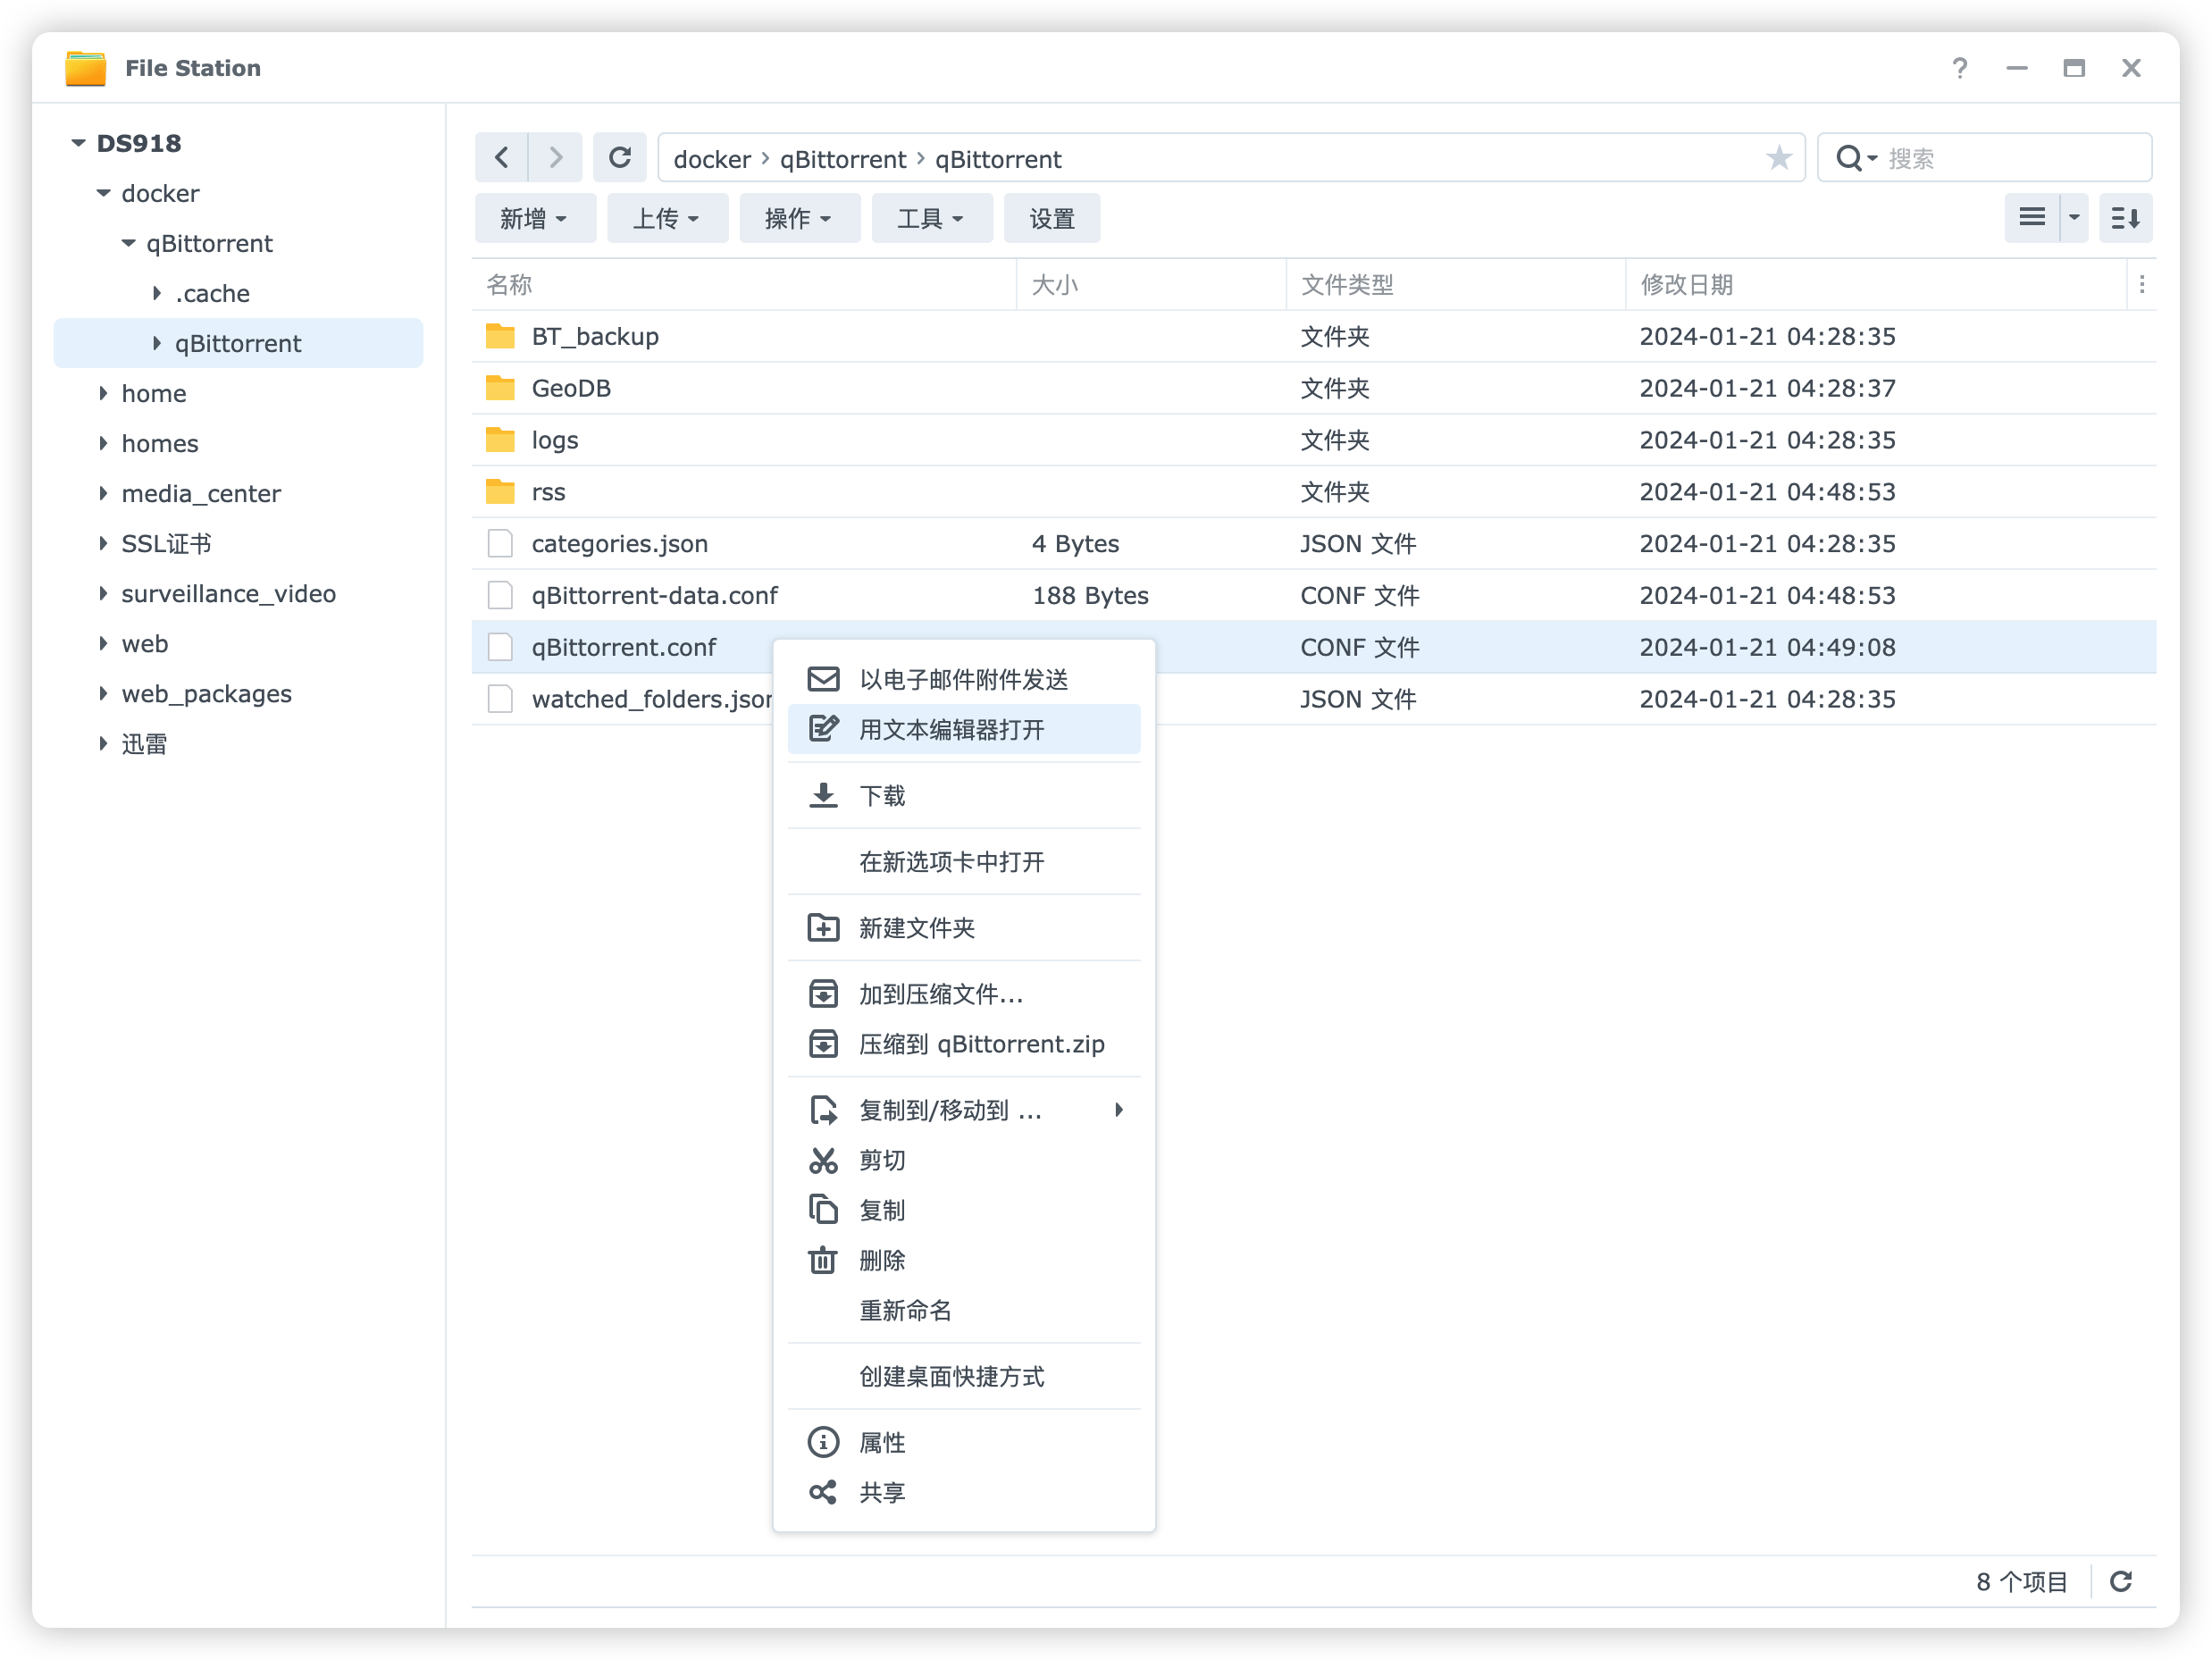Image resolution: width=2212 pixels, height=1660 pixels.
Task: Click the help question mark icon
Action: pyautogui.click(x=1959, y=68)
